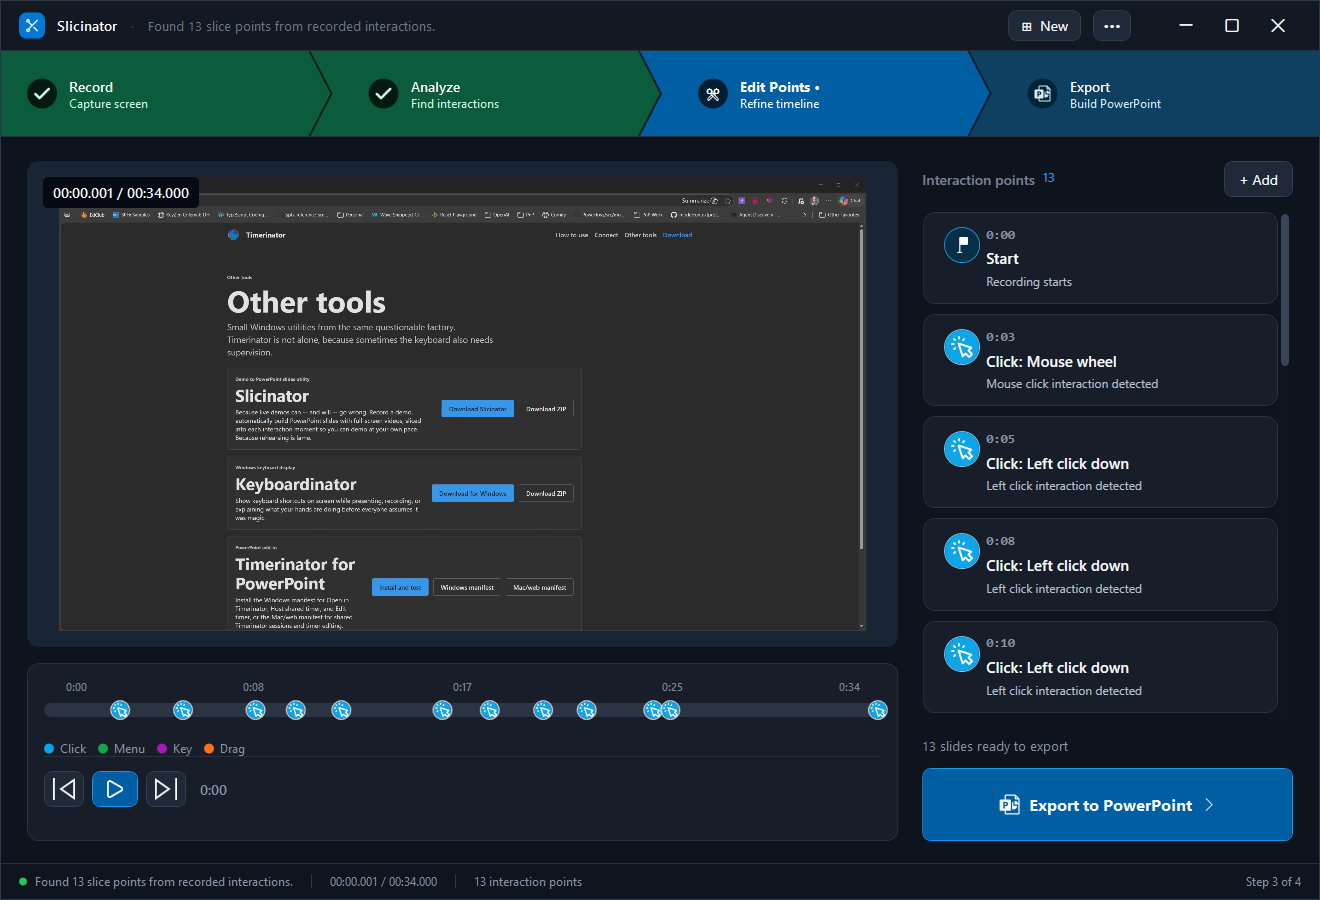Click the 00:00.001 / 00:34.000 overlay on preview
1320x900 pixels.
(121, 193)
